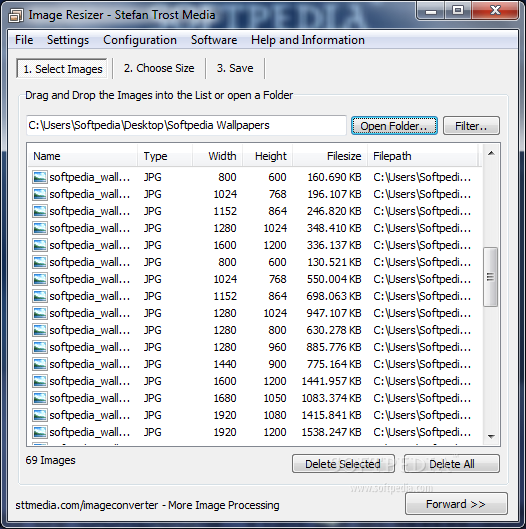The height and width of the screenshot is (529, 526).
Task: Switch to the 3. Save tab
Action: (x=235, y=68)
